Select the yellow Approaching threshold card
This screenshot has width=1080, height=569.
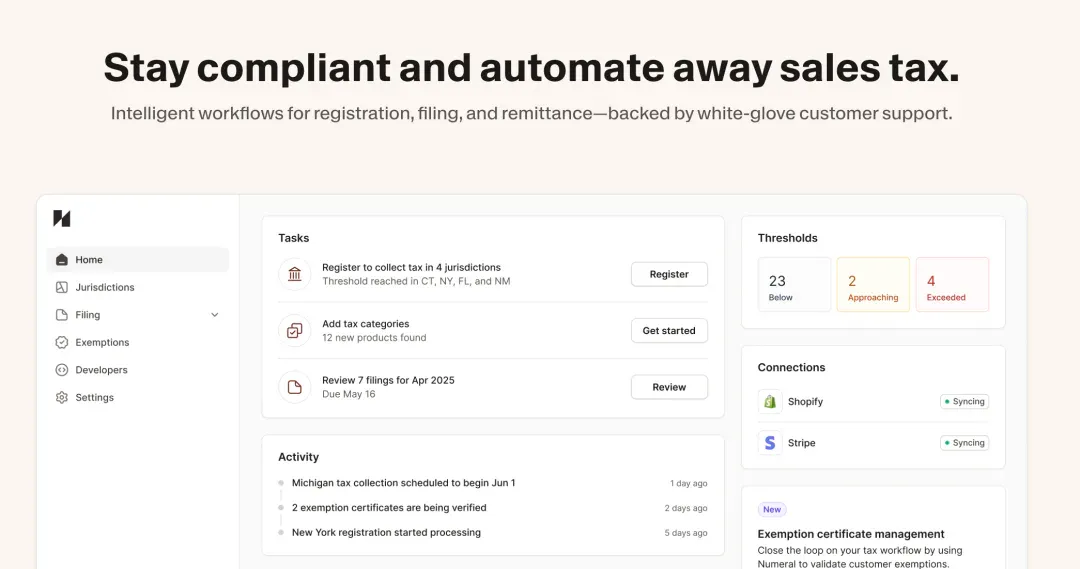(873, 284)
